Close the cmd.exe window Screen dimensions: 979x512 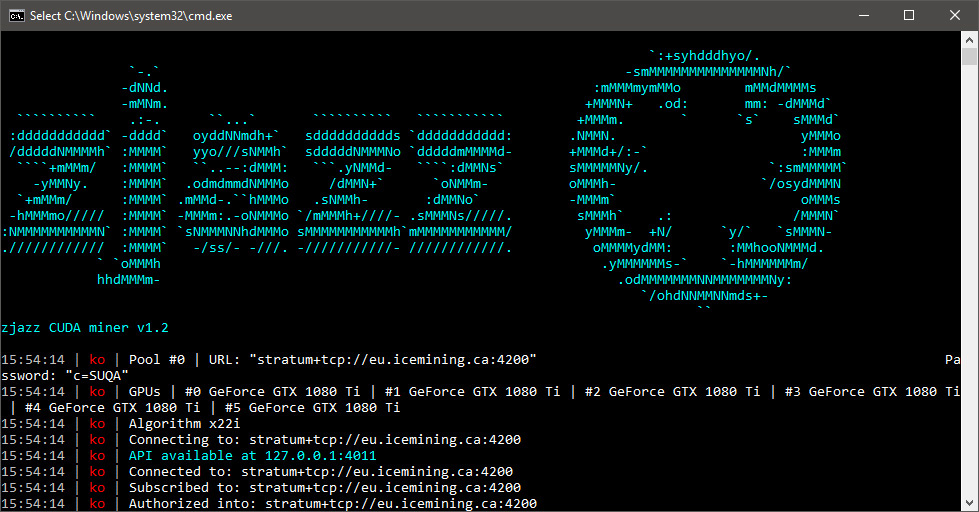click(x=955, y=16)
